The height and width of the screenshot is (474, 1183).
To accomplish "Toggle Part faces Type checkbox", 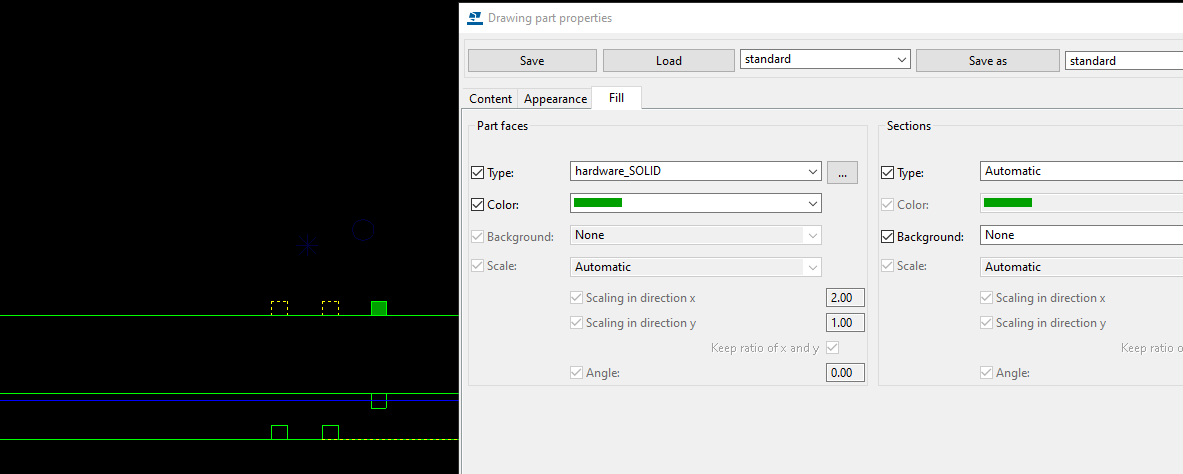I will coord(477,173).
